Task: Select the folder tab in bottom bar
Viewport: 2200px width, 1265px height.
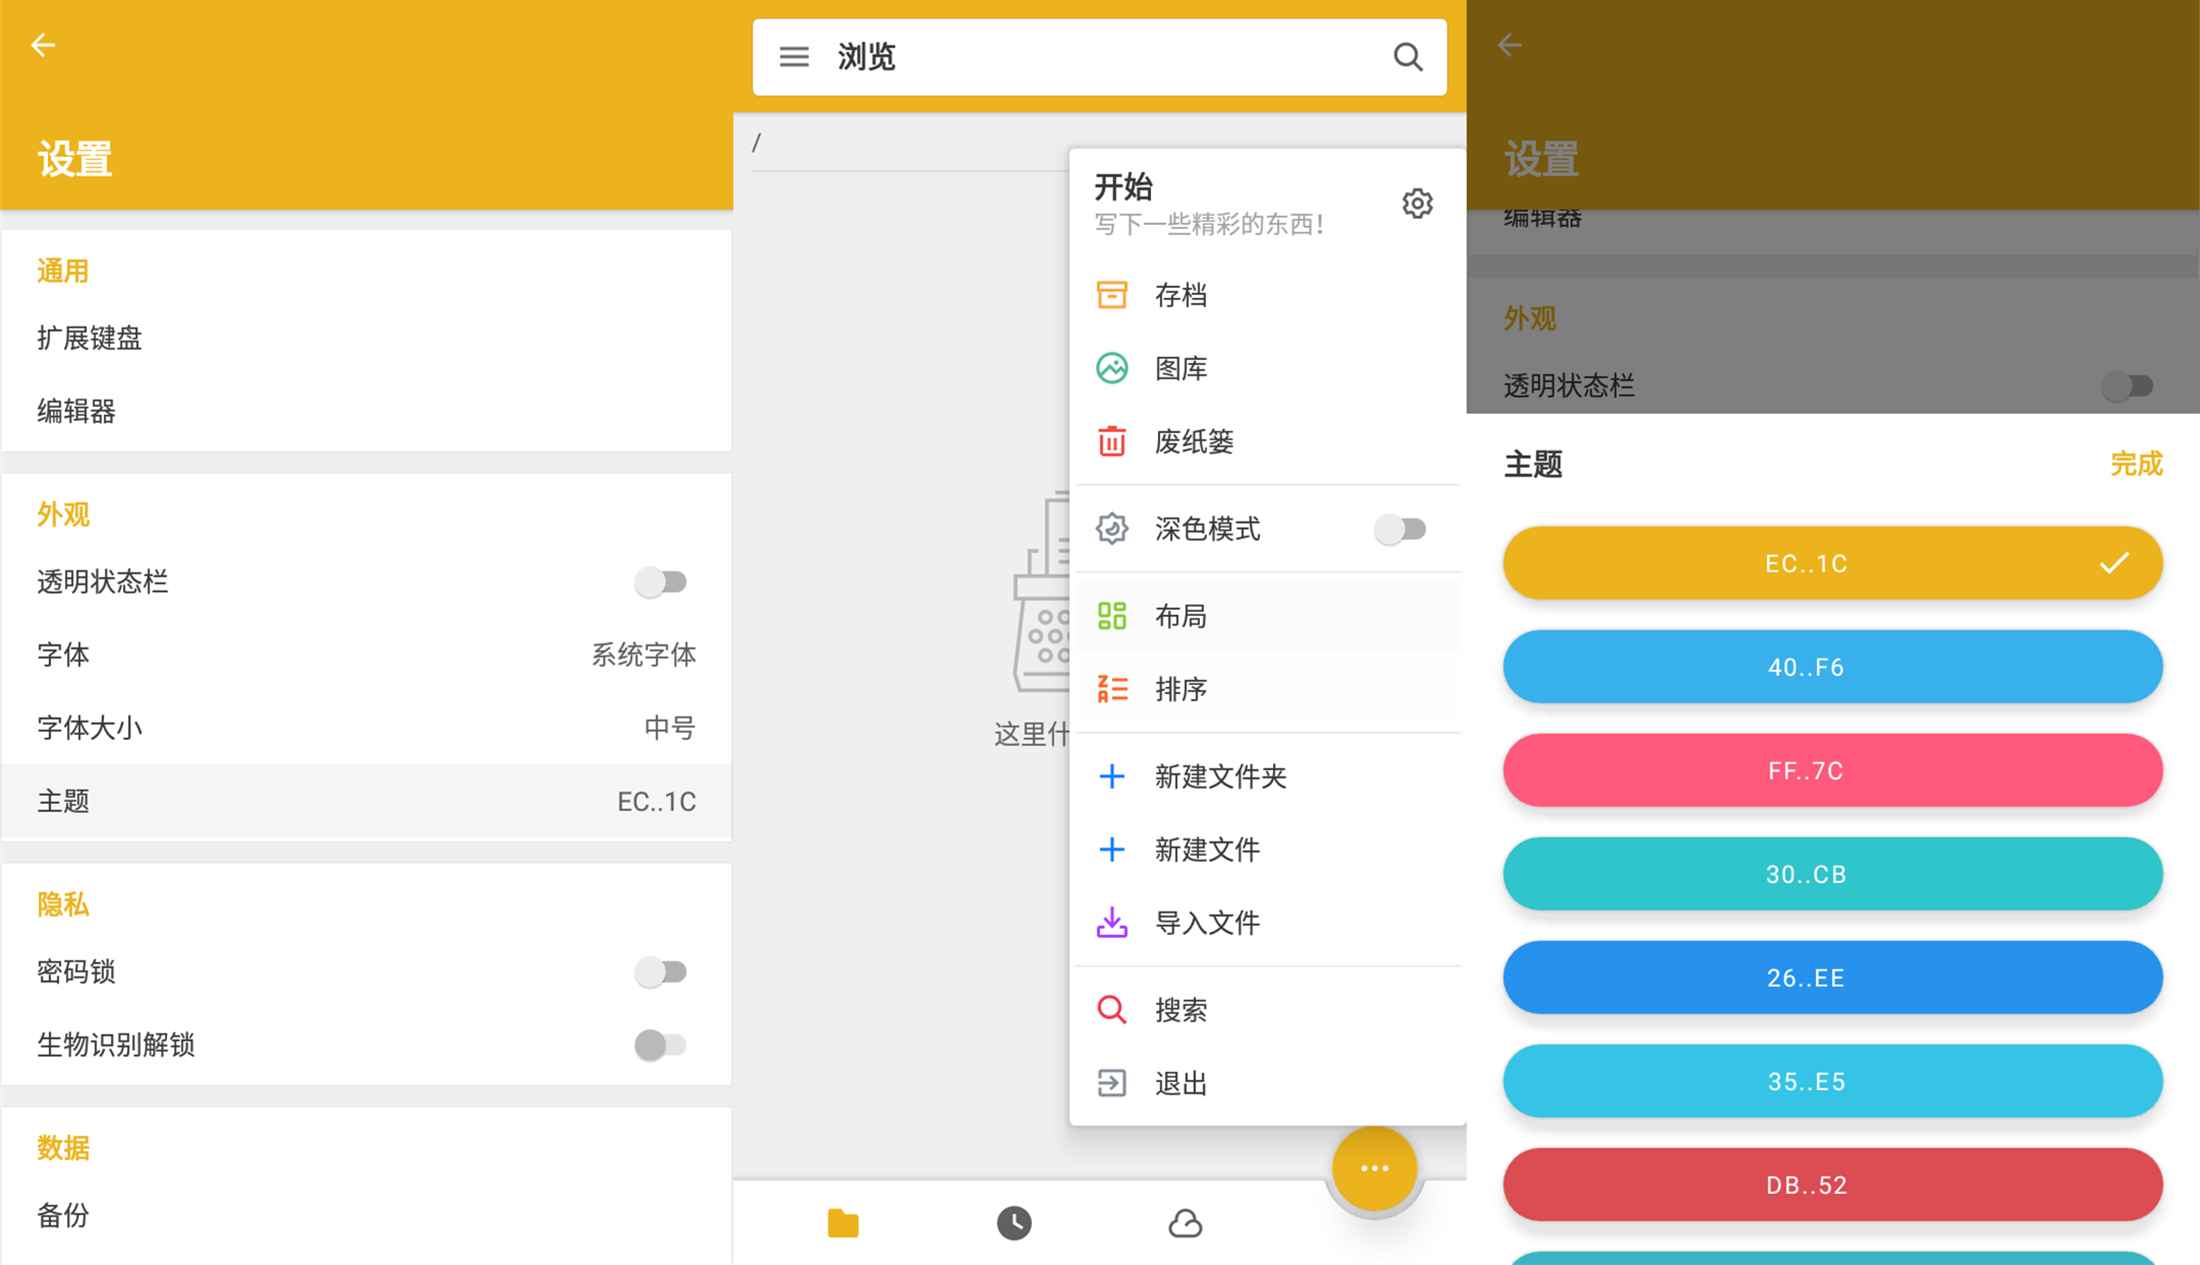Action: pyautogui.click(x=843, y=1223)
